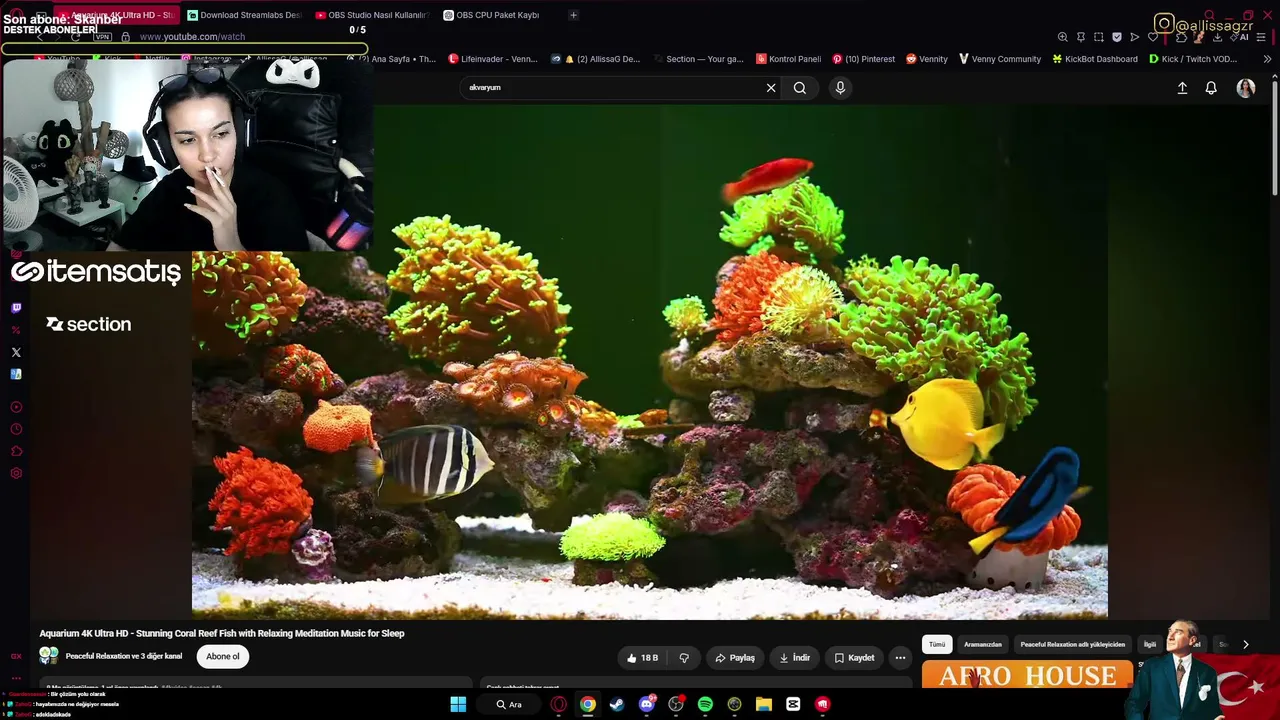The image size is (1280, 720).
Task: Click the Kaydet save button
Action: coord(855,658)
